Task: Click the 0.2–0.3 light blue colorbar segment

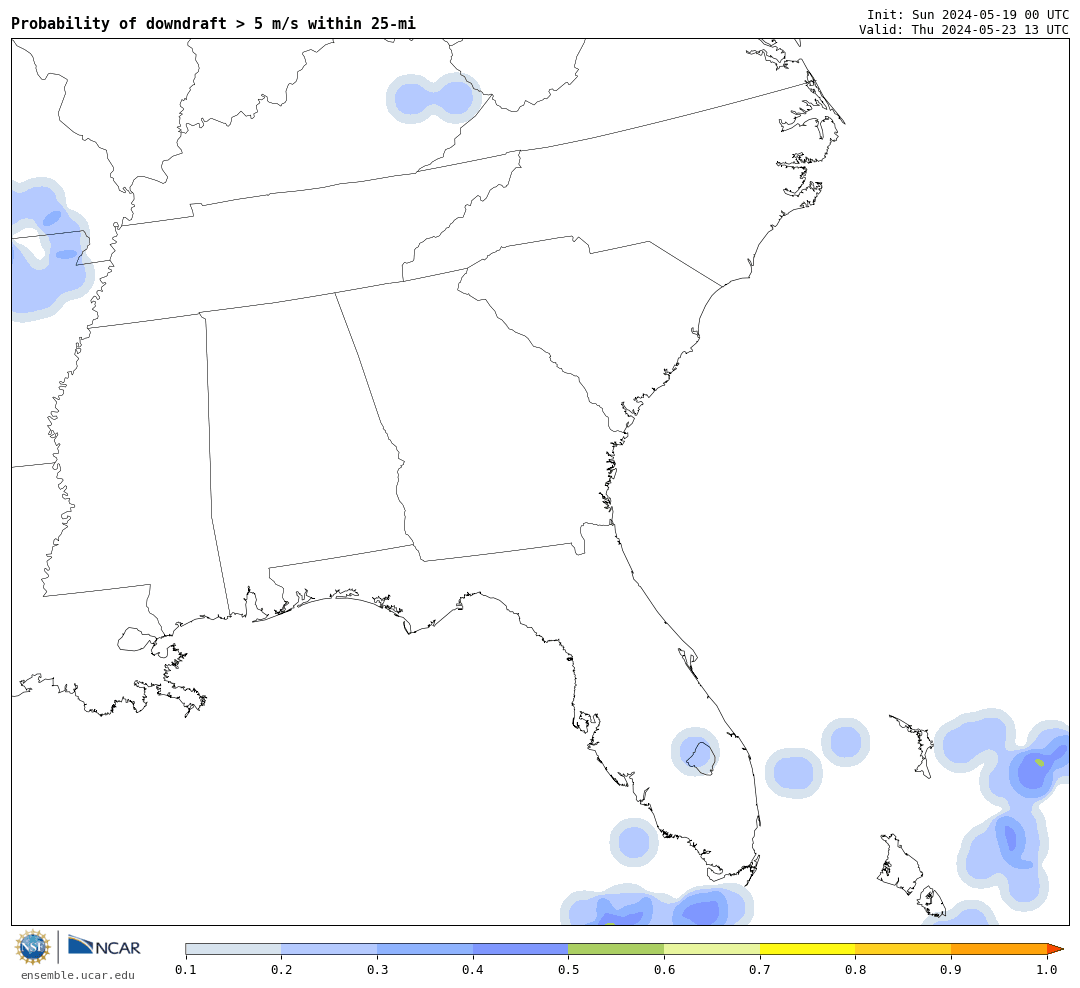Action: pyautogui.click(x=329, y=949)
